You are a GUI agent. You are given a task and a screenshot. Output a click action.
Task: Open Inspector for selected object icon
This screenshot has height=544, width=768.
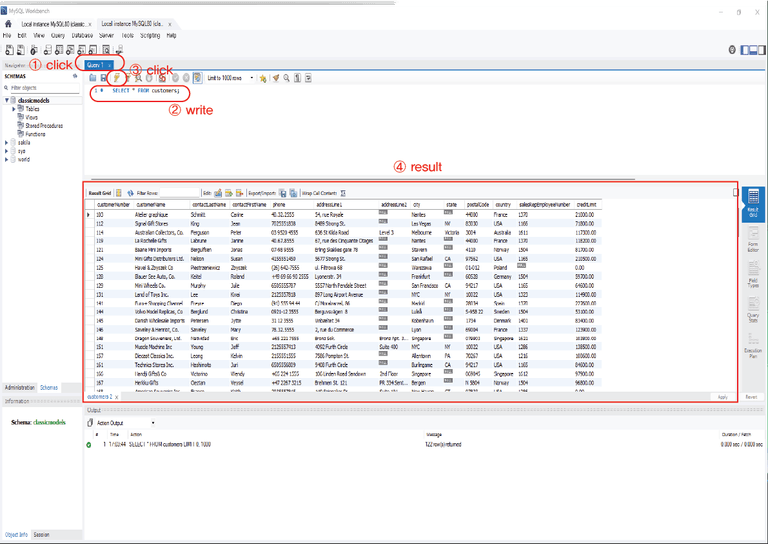click(34, 50)
